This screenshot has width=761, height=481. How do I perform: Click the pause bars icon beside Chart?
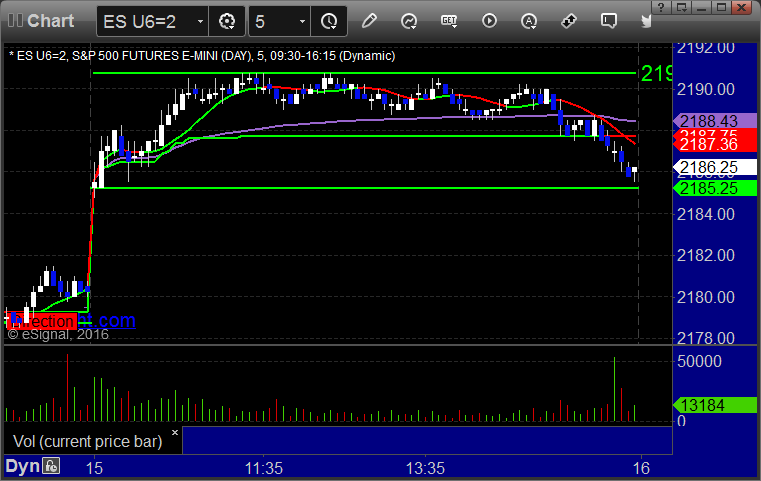(x=15, y=20)
